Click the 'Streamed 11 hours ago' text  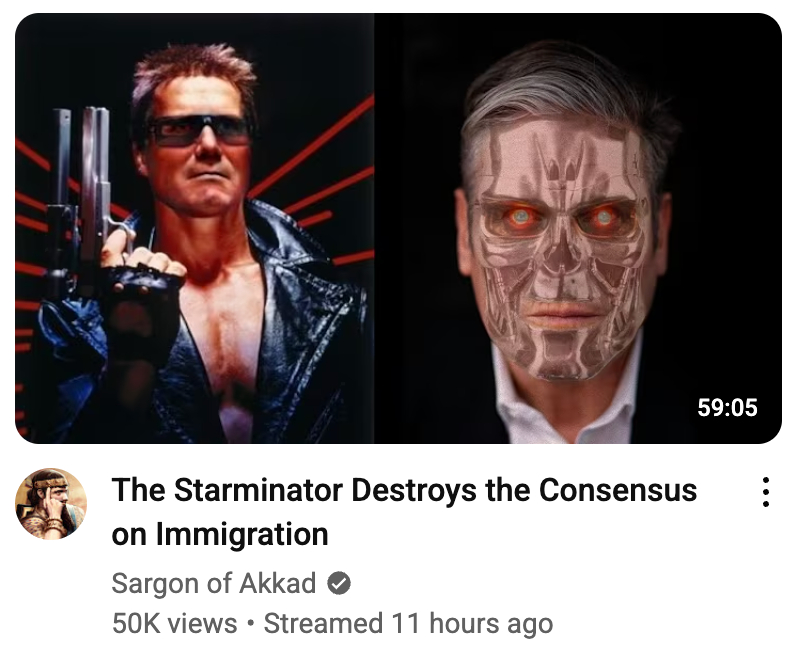point(408,623)
